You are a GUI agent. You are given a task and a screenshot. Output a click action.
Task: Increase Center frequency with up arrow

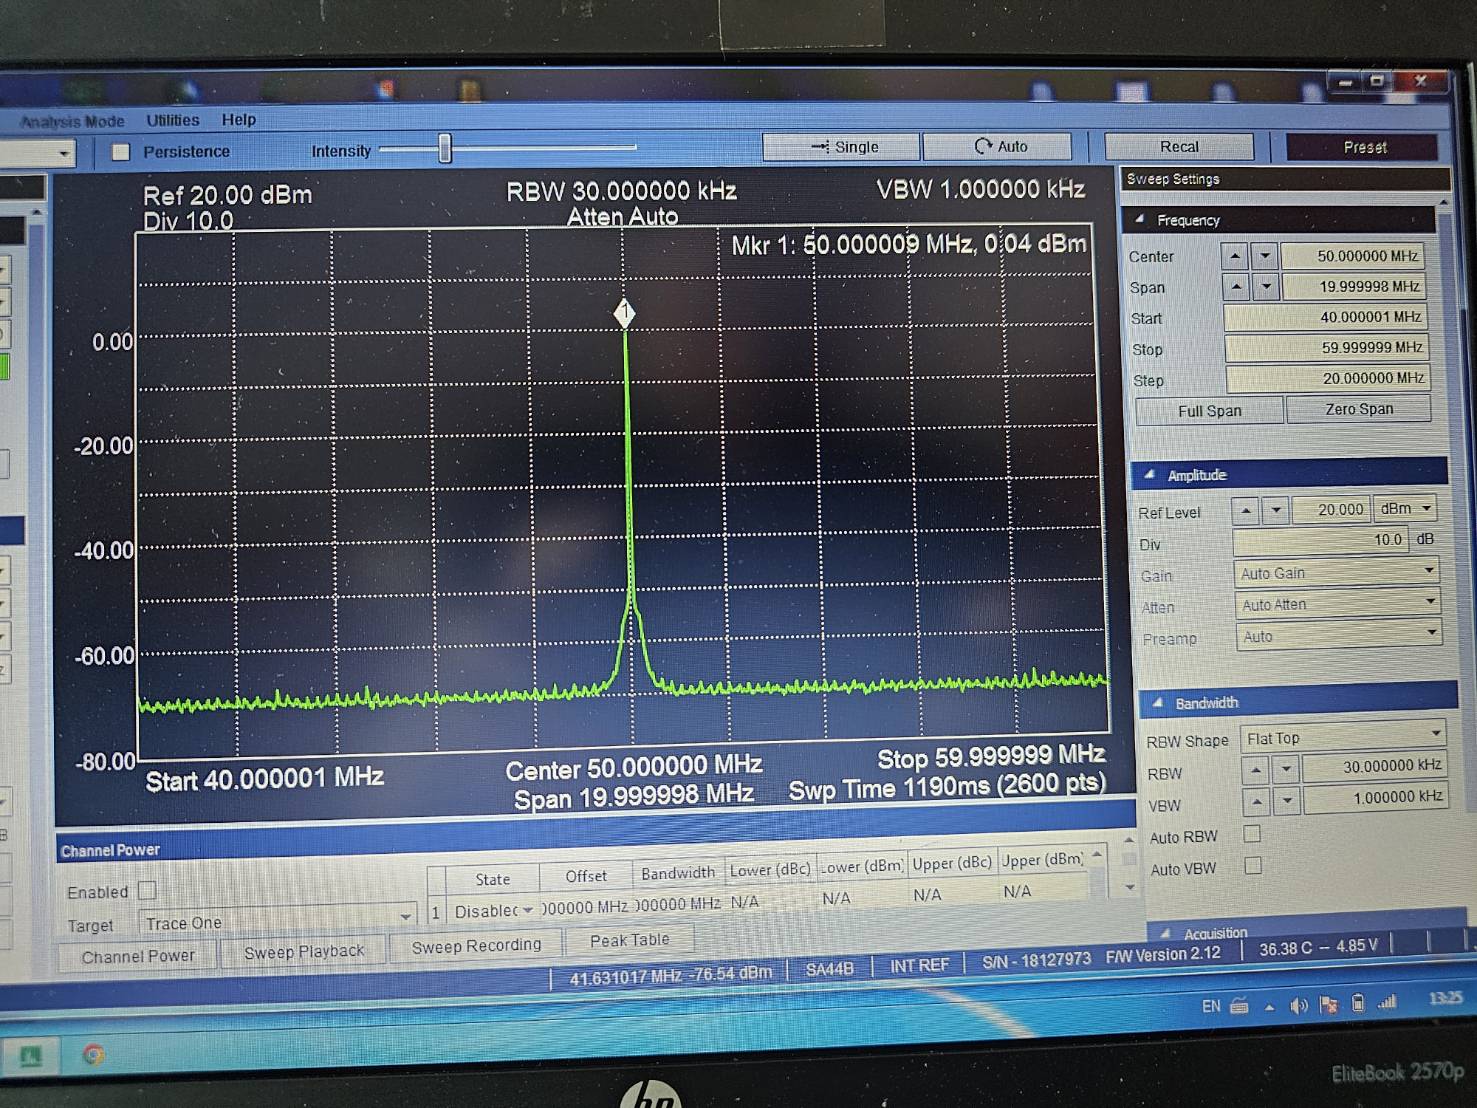click(x=1235, y=256)
